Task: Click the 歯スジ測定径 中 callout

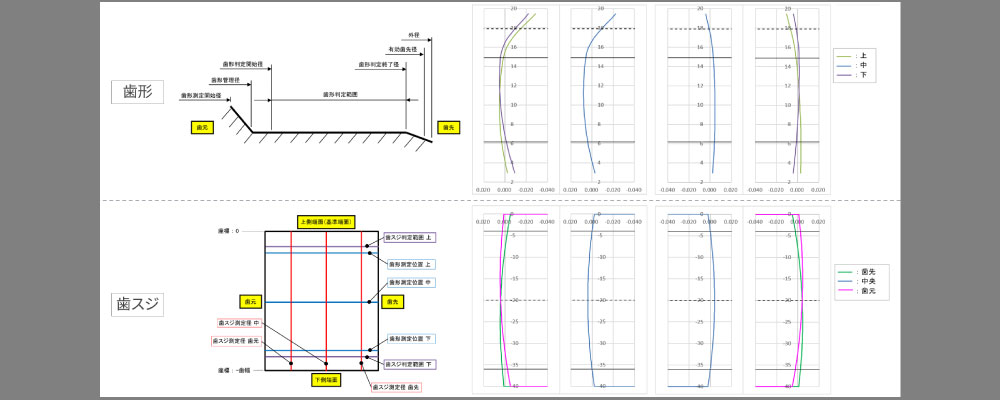Action: (x=240, y=323)
